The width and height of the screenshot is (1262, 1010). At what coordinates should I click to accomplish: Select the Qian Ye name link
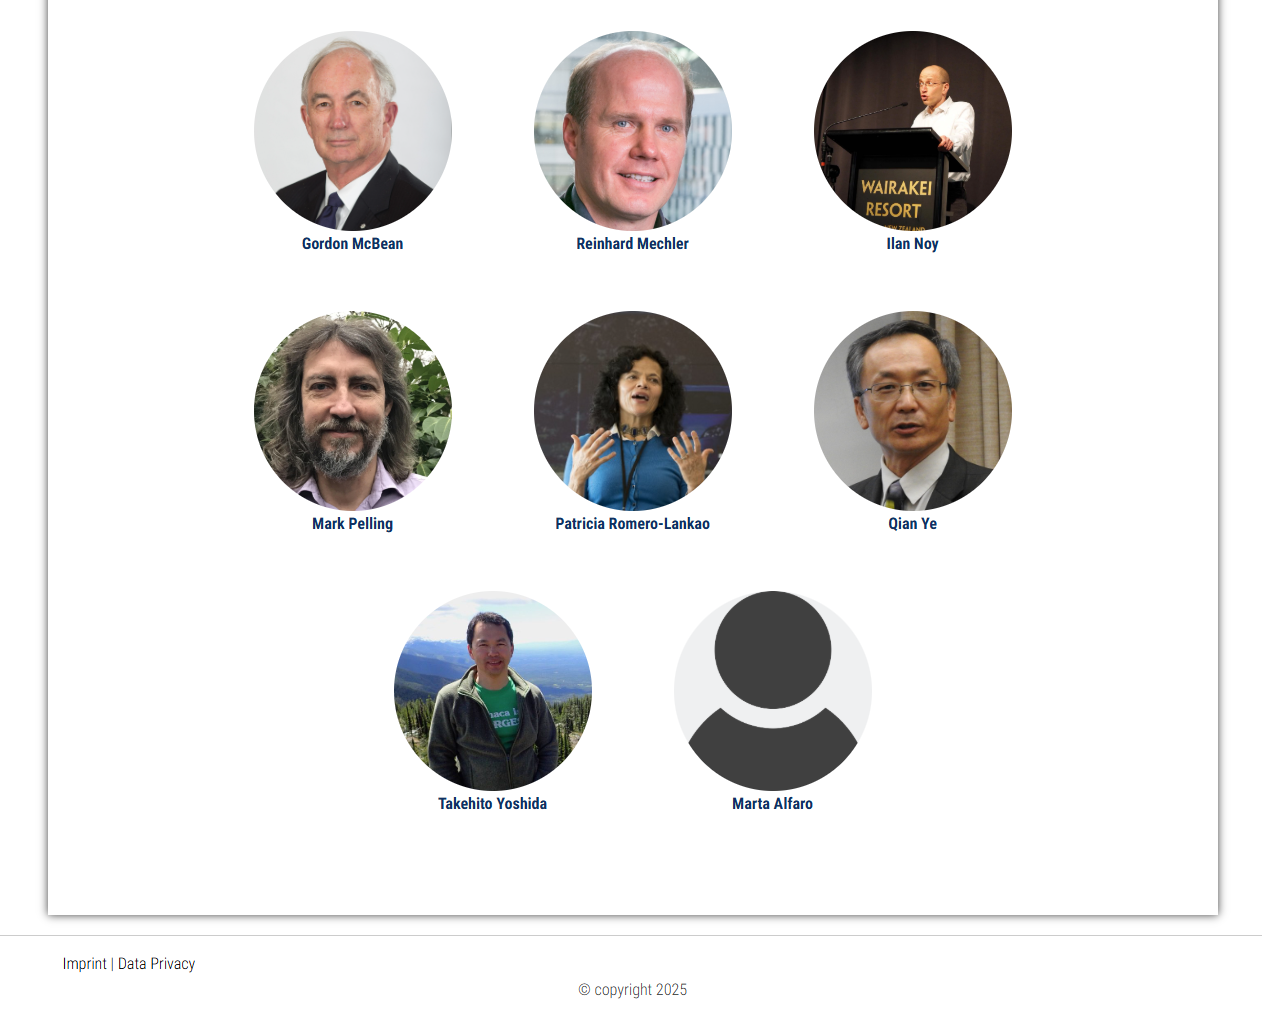pos(913,524)
